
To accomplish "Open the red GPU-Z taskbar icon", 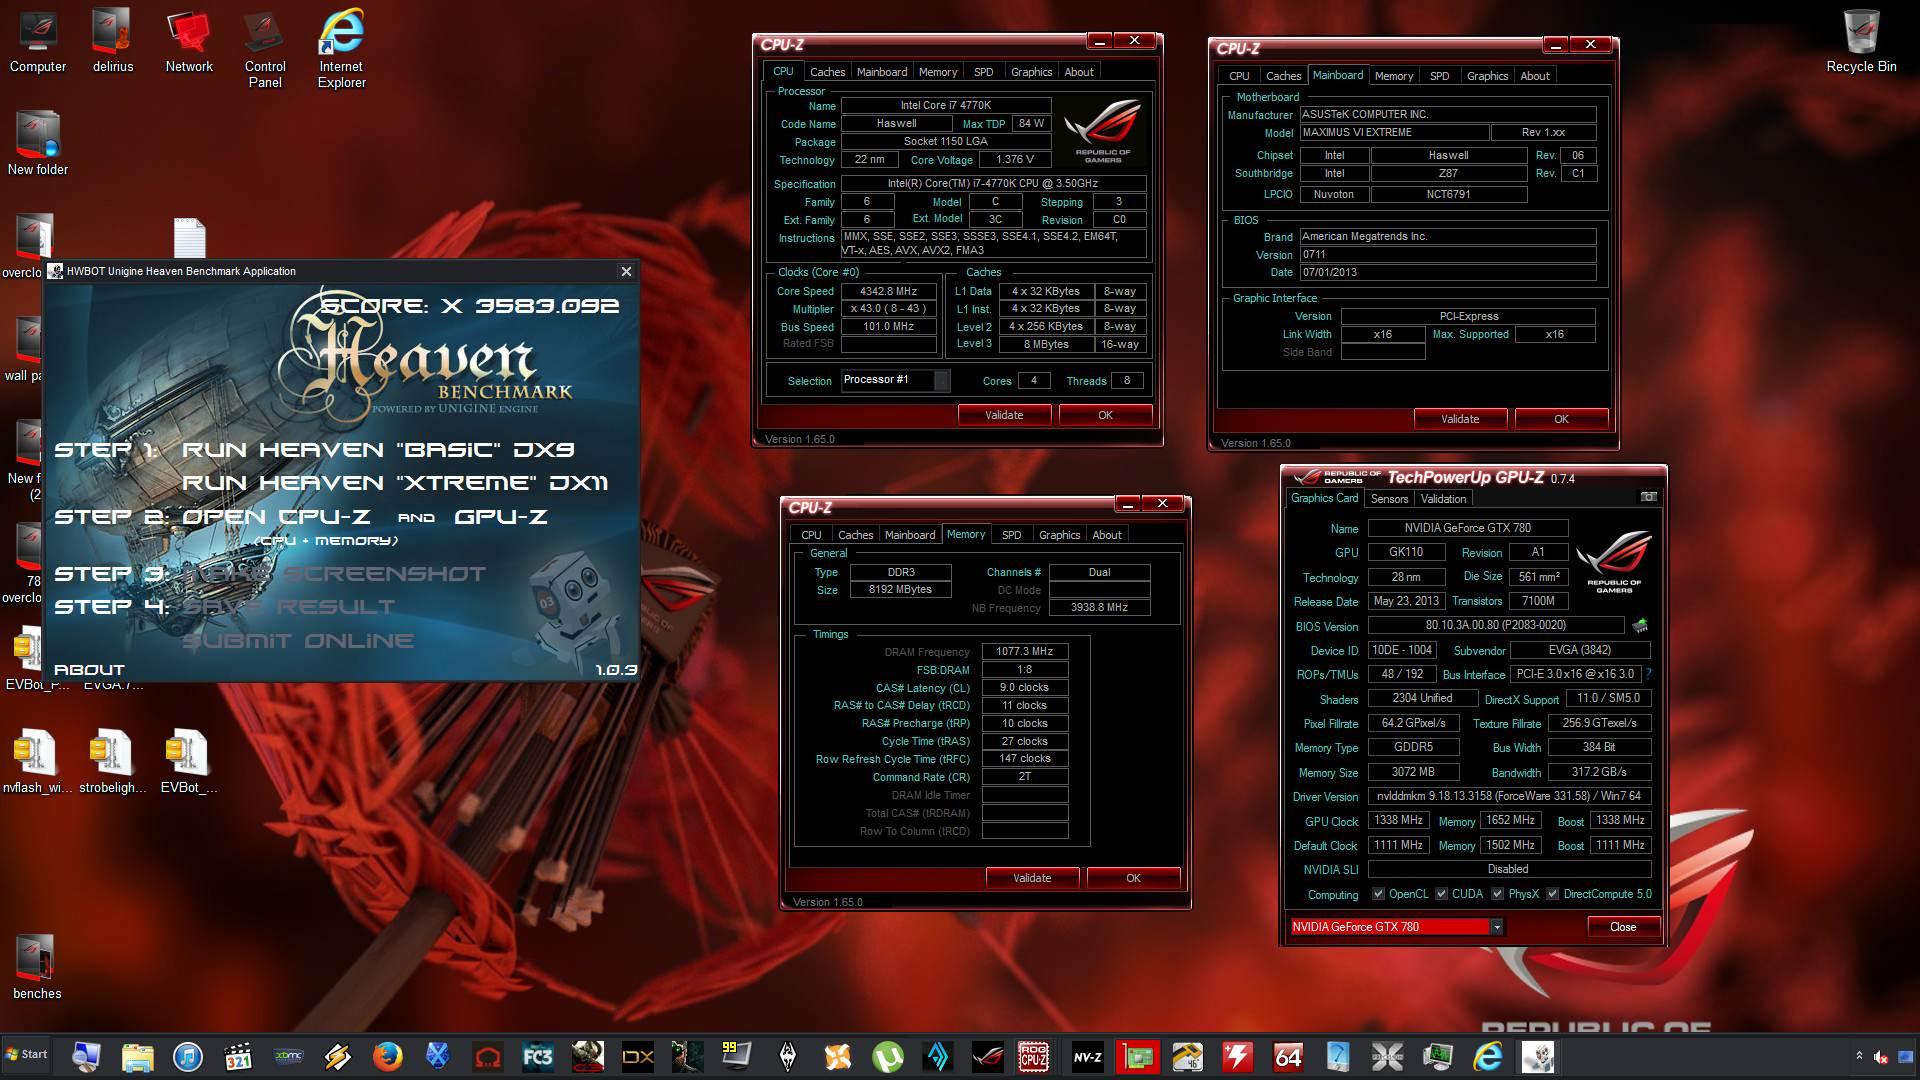I will (x=1138, y=1057).
